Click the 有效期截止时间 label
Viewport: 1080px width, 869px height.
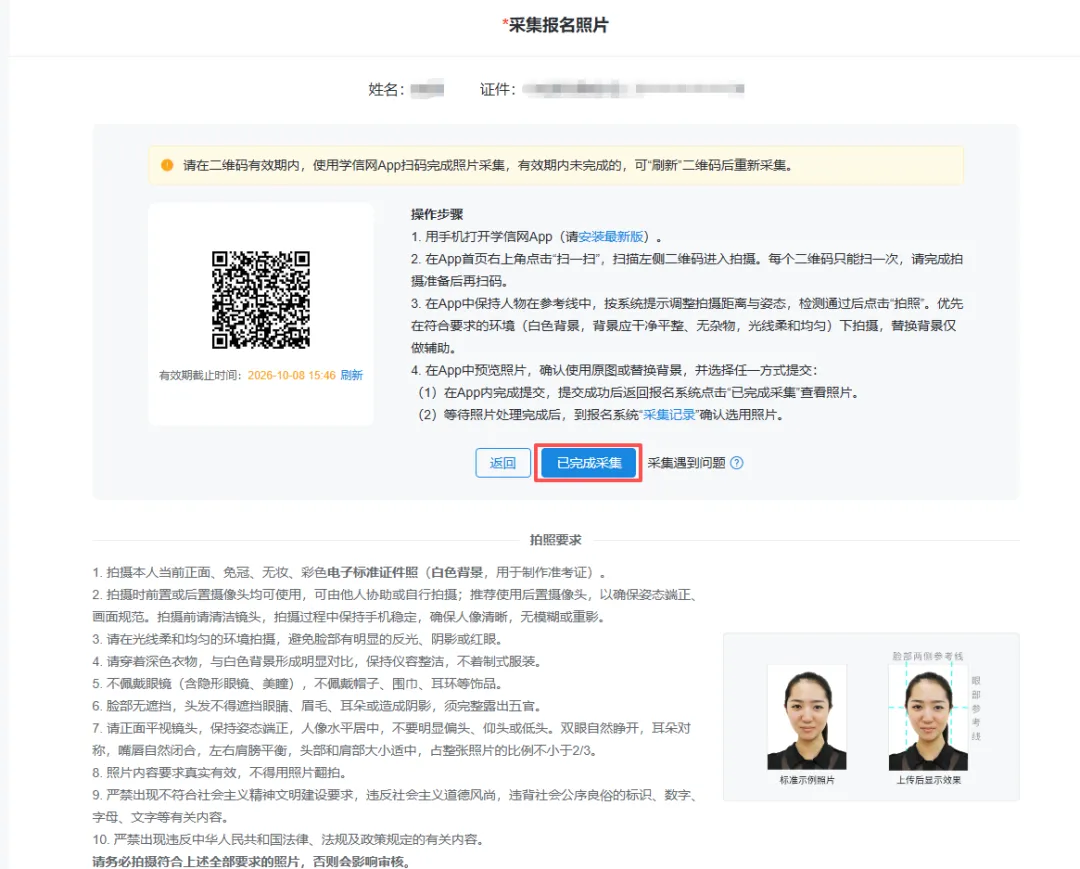200,375
